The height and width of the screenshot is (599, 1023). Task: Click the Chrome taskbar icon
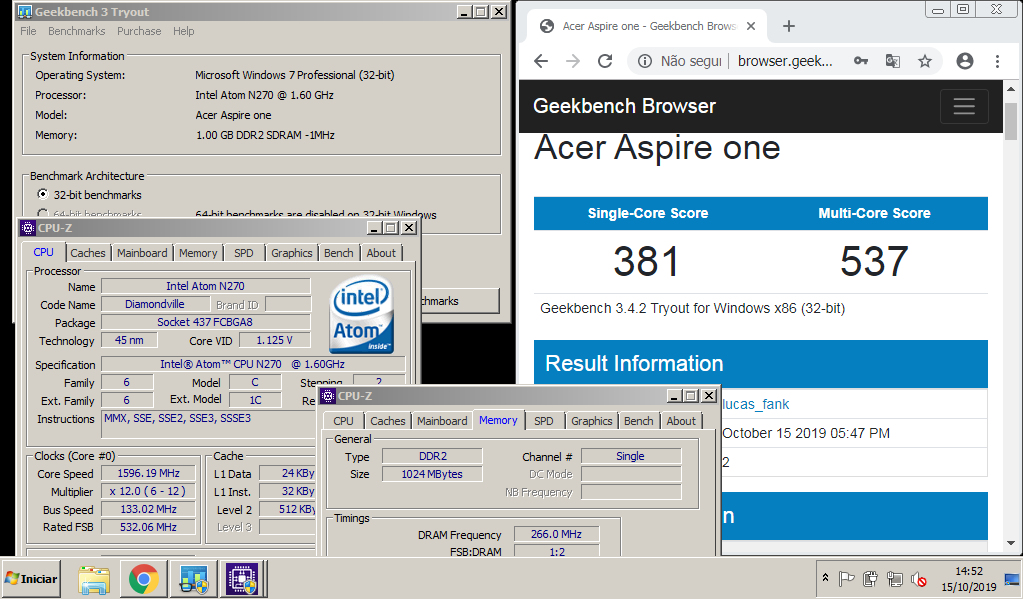(144, 579)
